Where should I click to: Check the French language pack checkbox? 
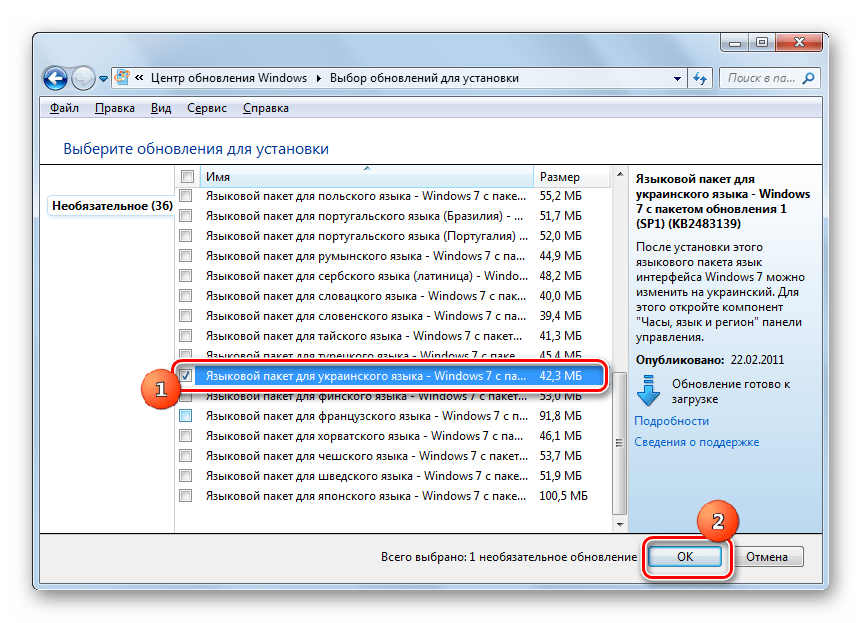pyautogui.click(x=186, y=416)
